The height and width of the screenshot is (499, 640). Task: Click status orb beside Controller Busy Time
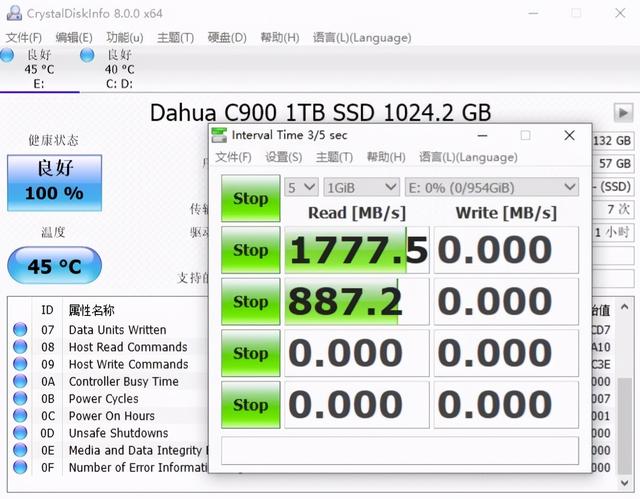pyautogui.click(x=20, y=381)
